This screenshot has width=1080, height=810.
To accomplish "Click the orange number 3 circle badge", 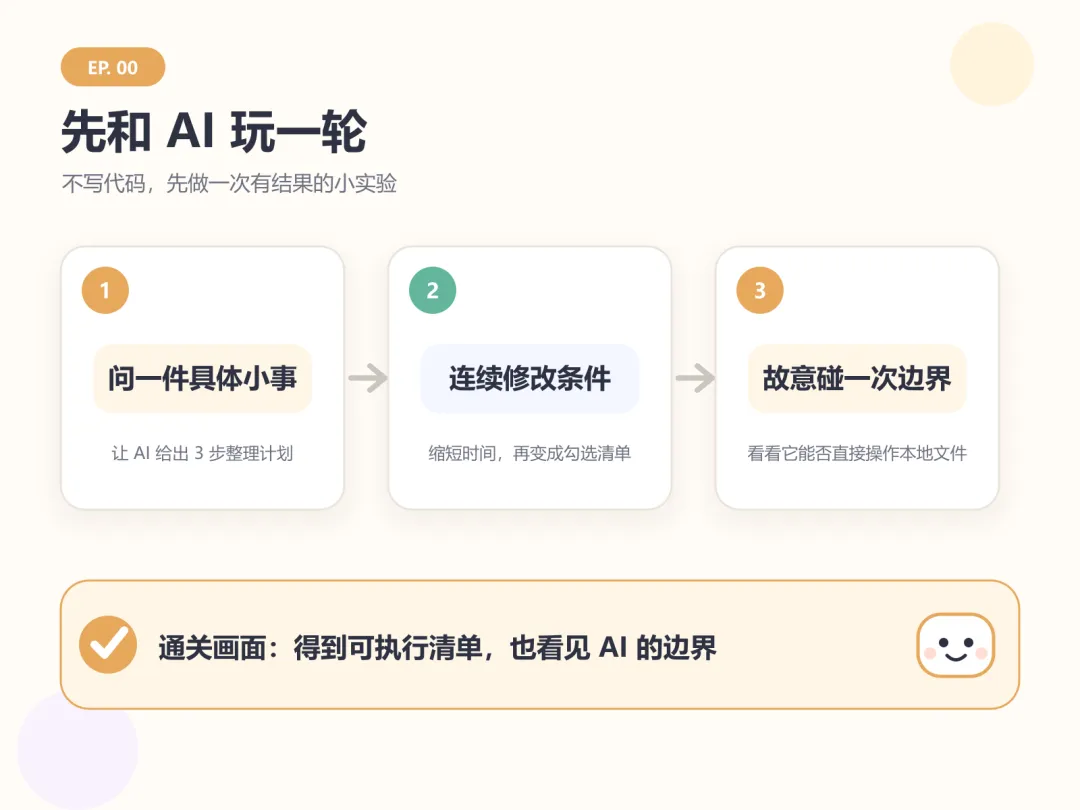I will pyautogui.click(x=760, y=290).
